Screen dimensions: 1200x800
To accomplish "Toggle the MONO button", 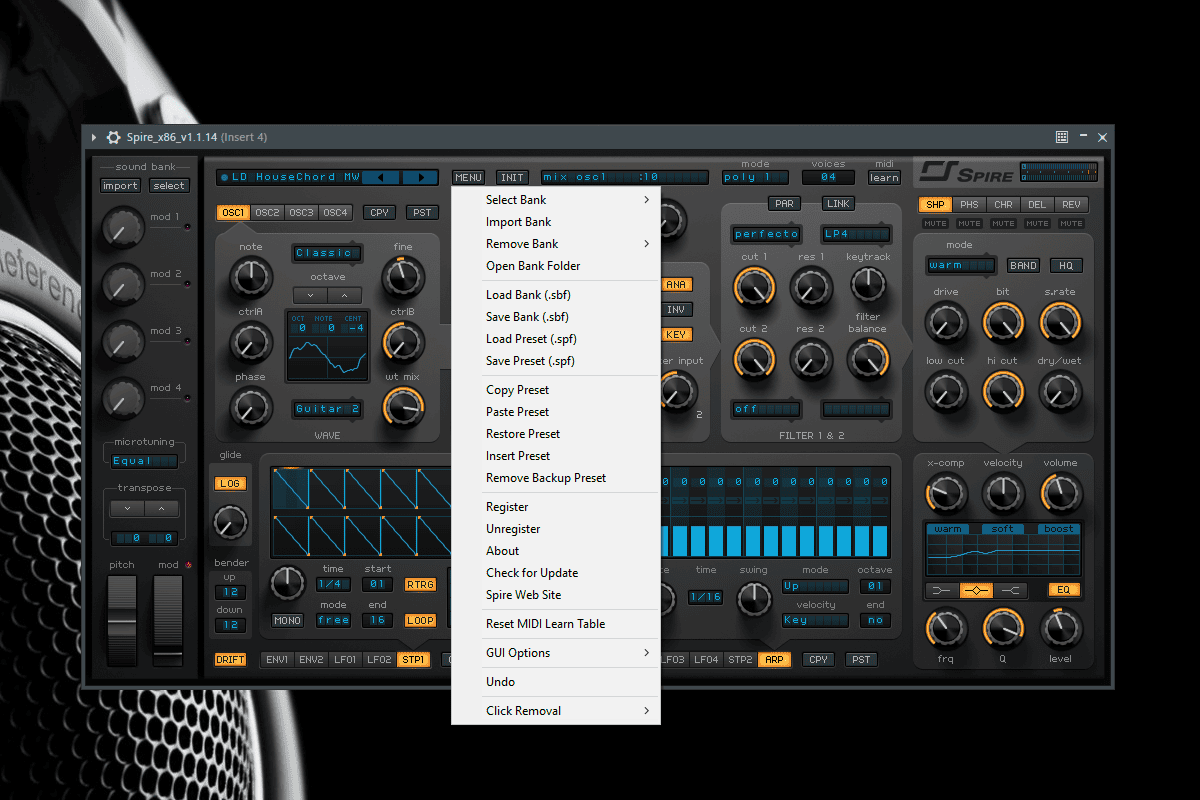I will pyautogui.click(x=288, y=621).
